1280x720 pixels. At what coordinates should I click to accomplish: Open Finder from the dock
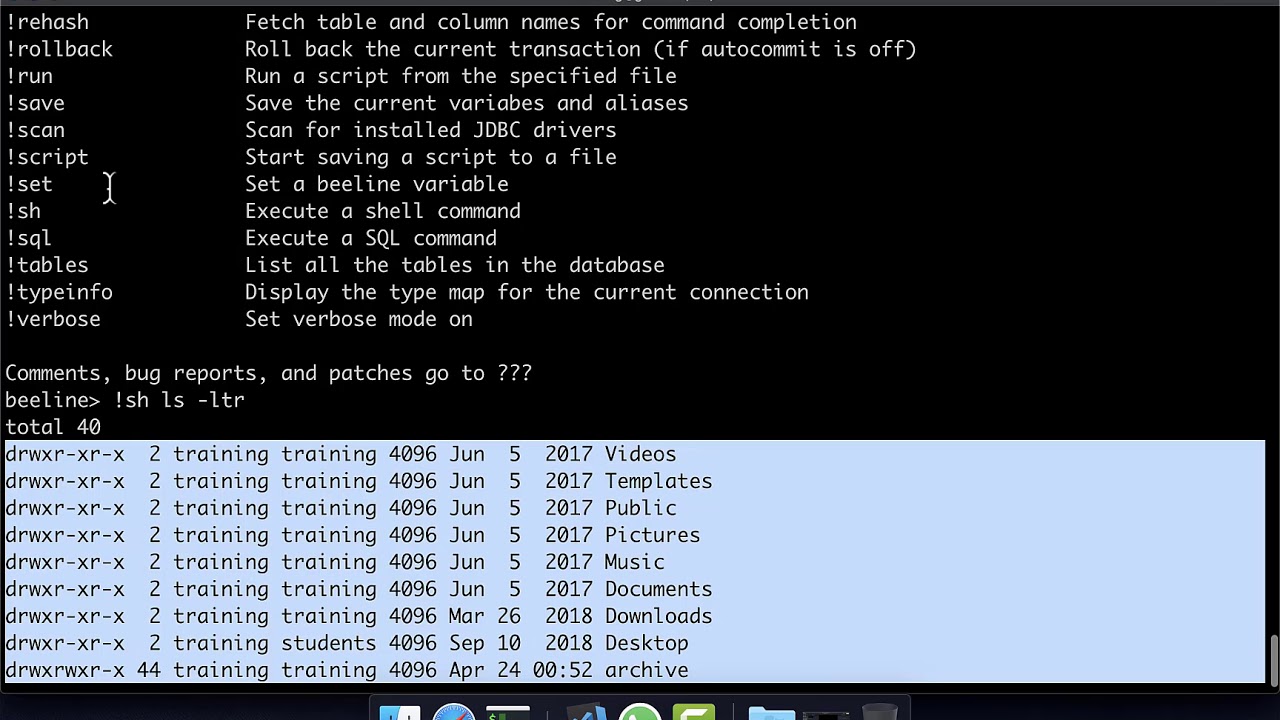point(400,713)
